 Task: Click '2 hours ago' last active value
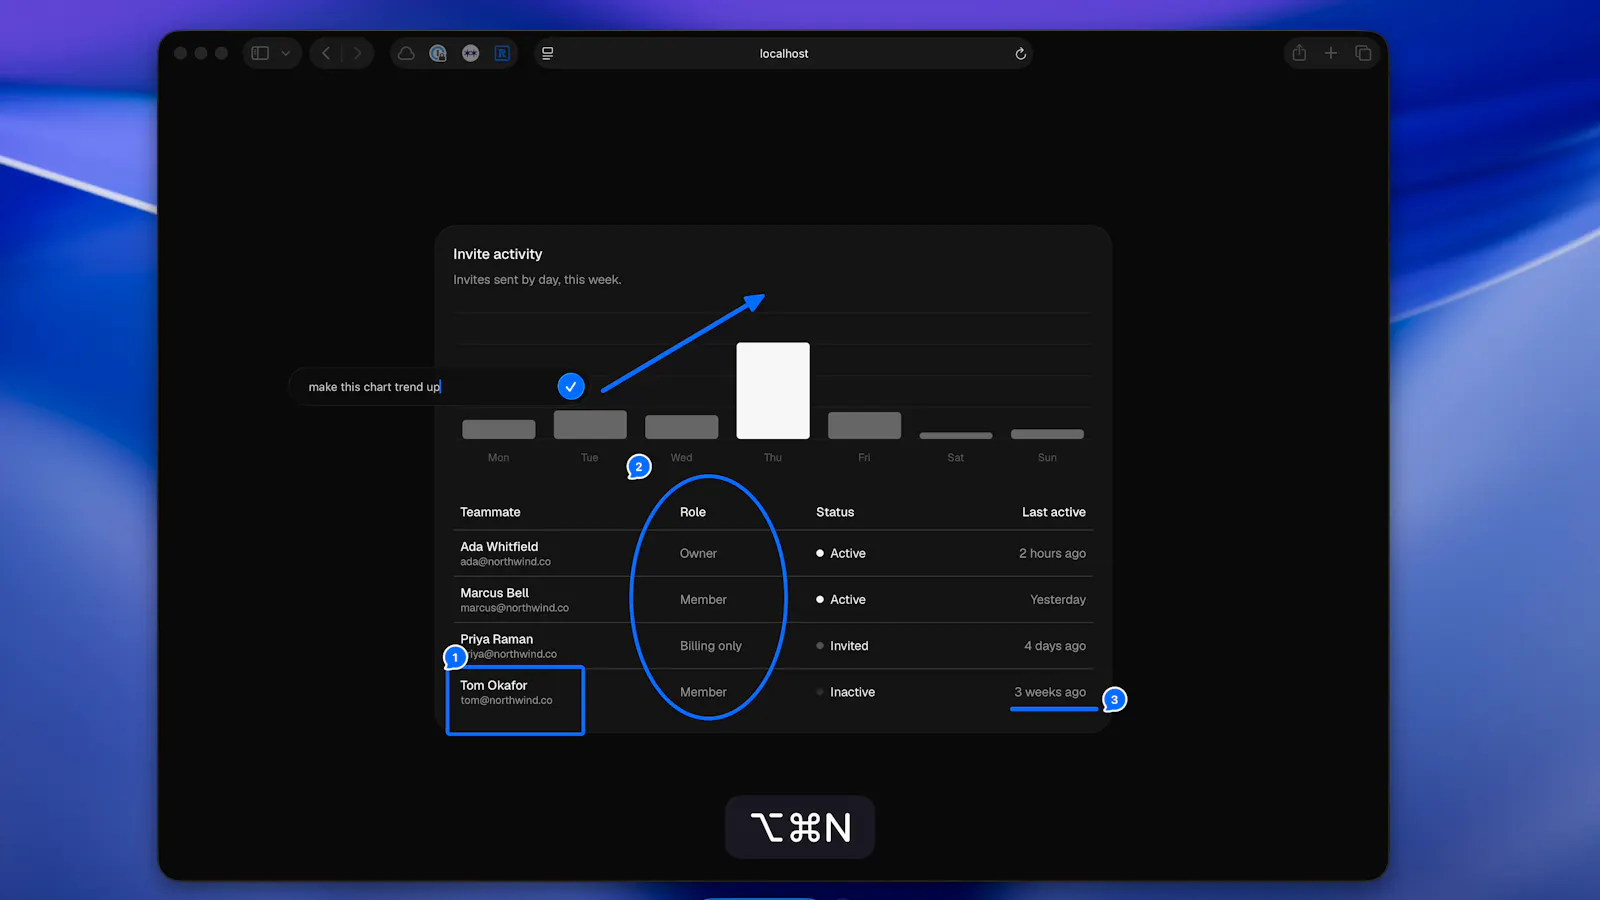pos(1052,553)
